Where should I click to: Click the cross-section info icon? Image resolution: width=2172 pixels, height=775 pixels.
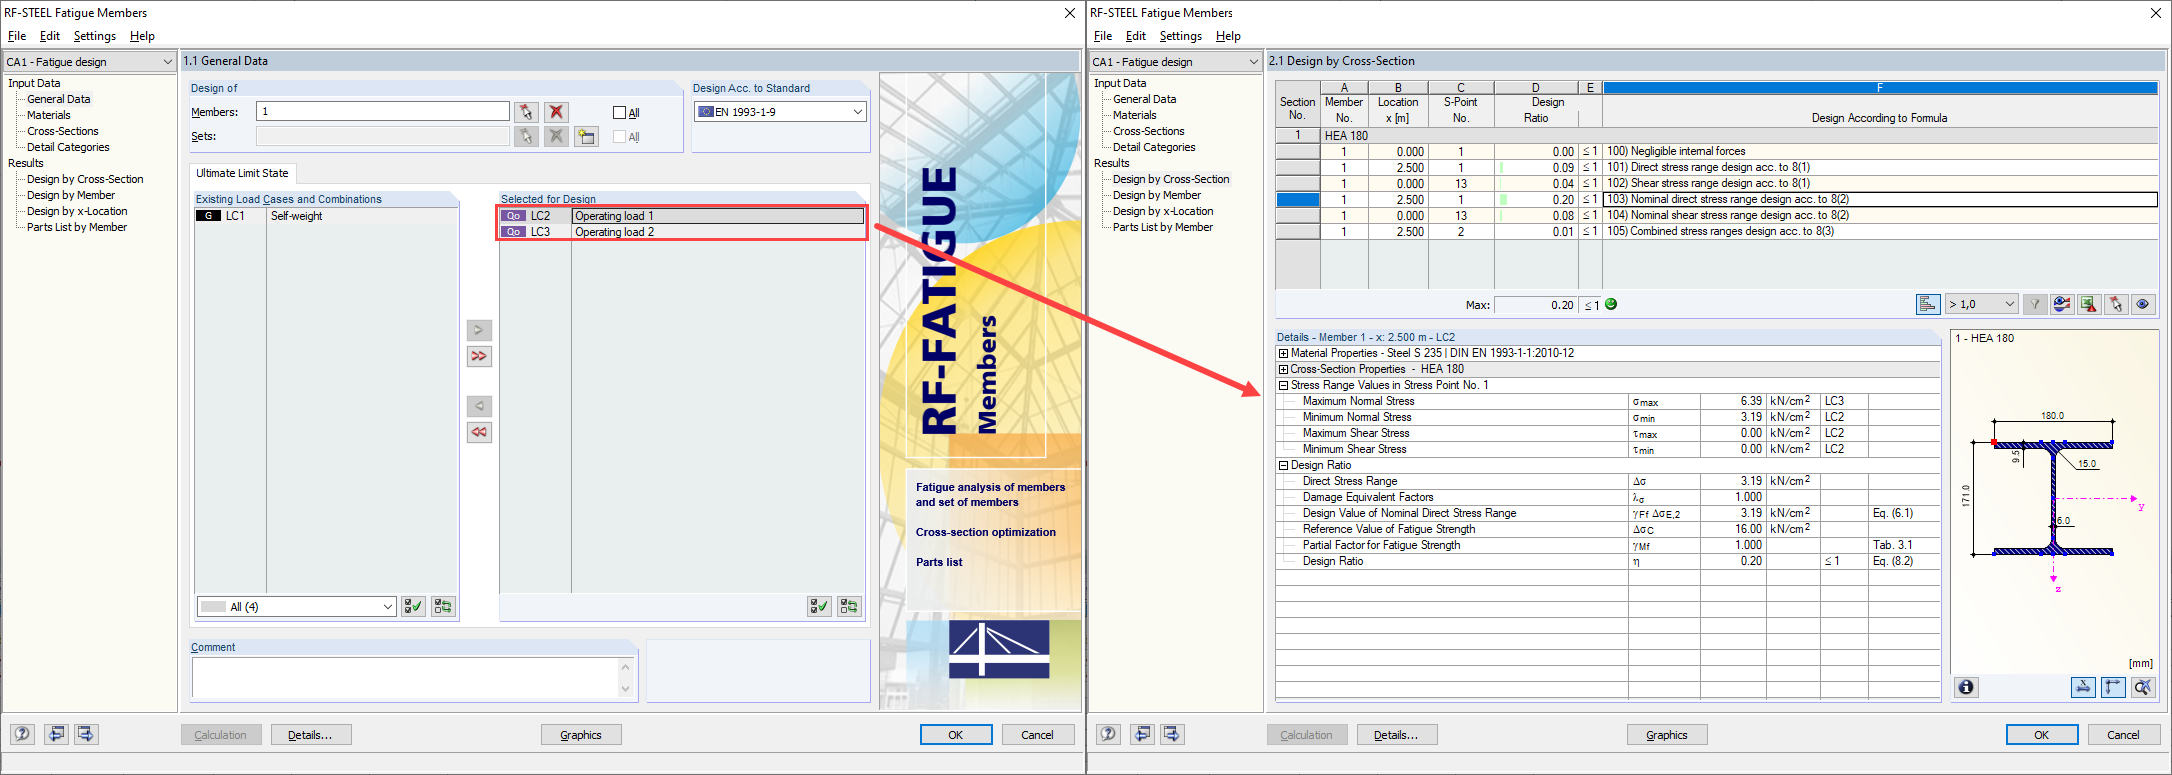[1966, 687]
